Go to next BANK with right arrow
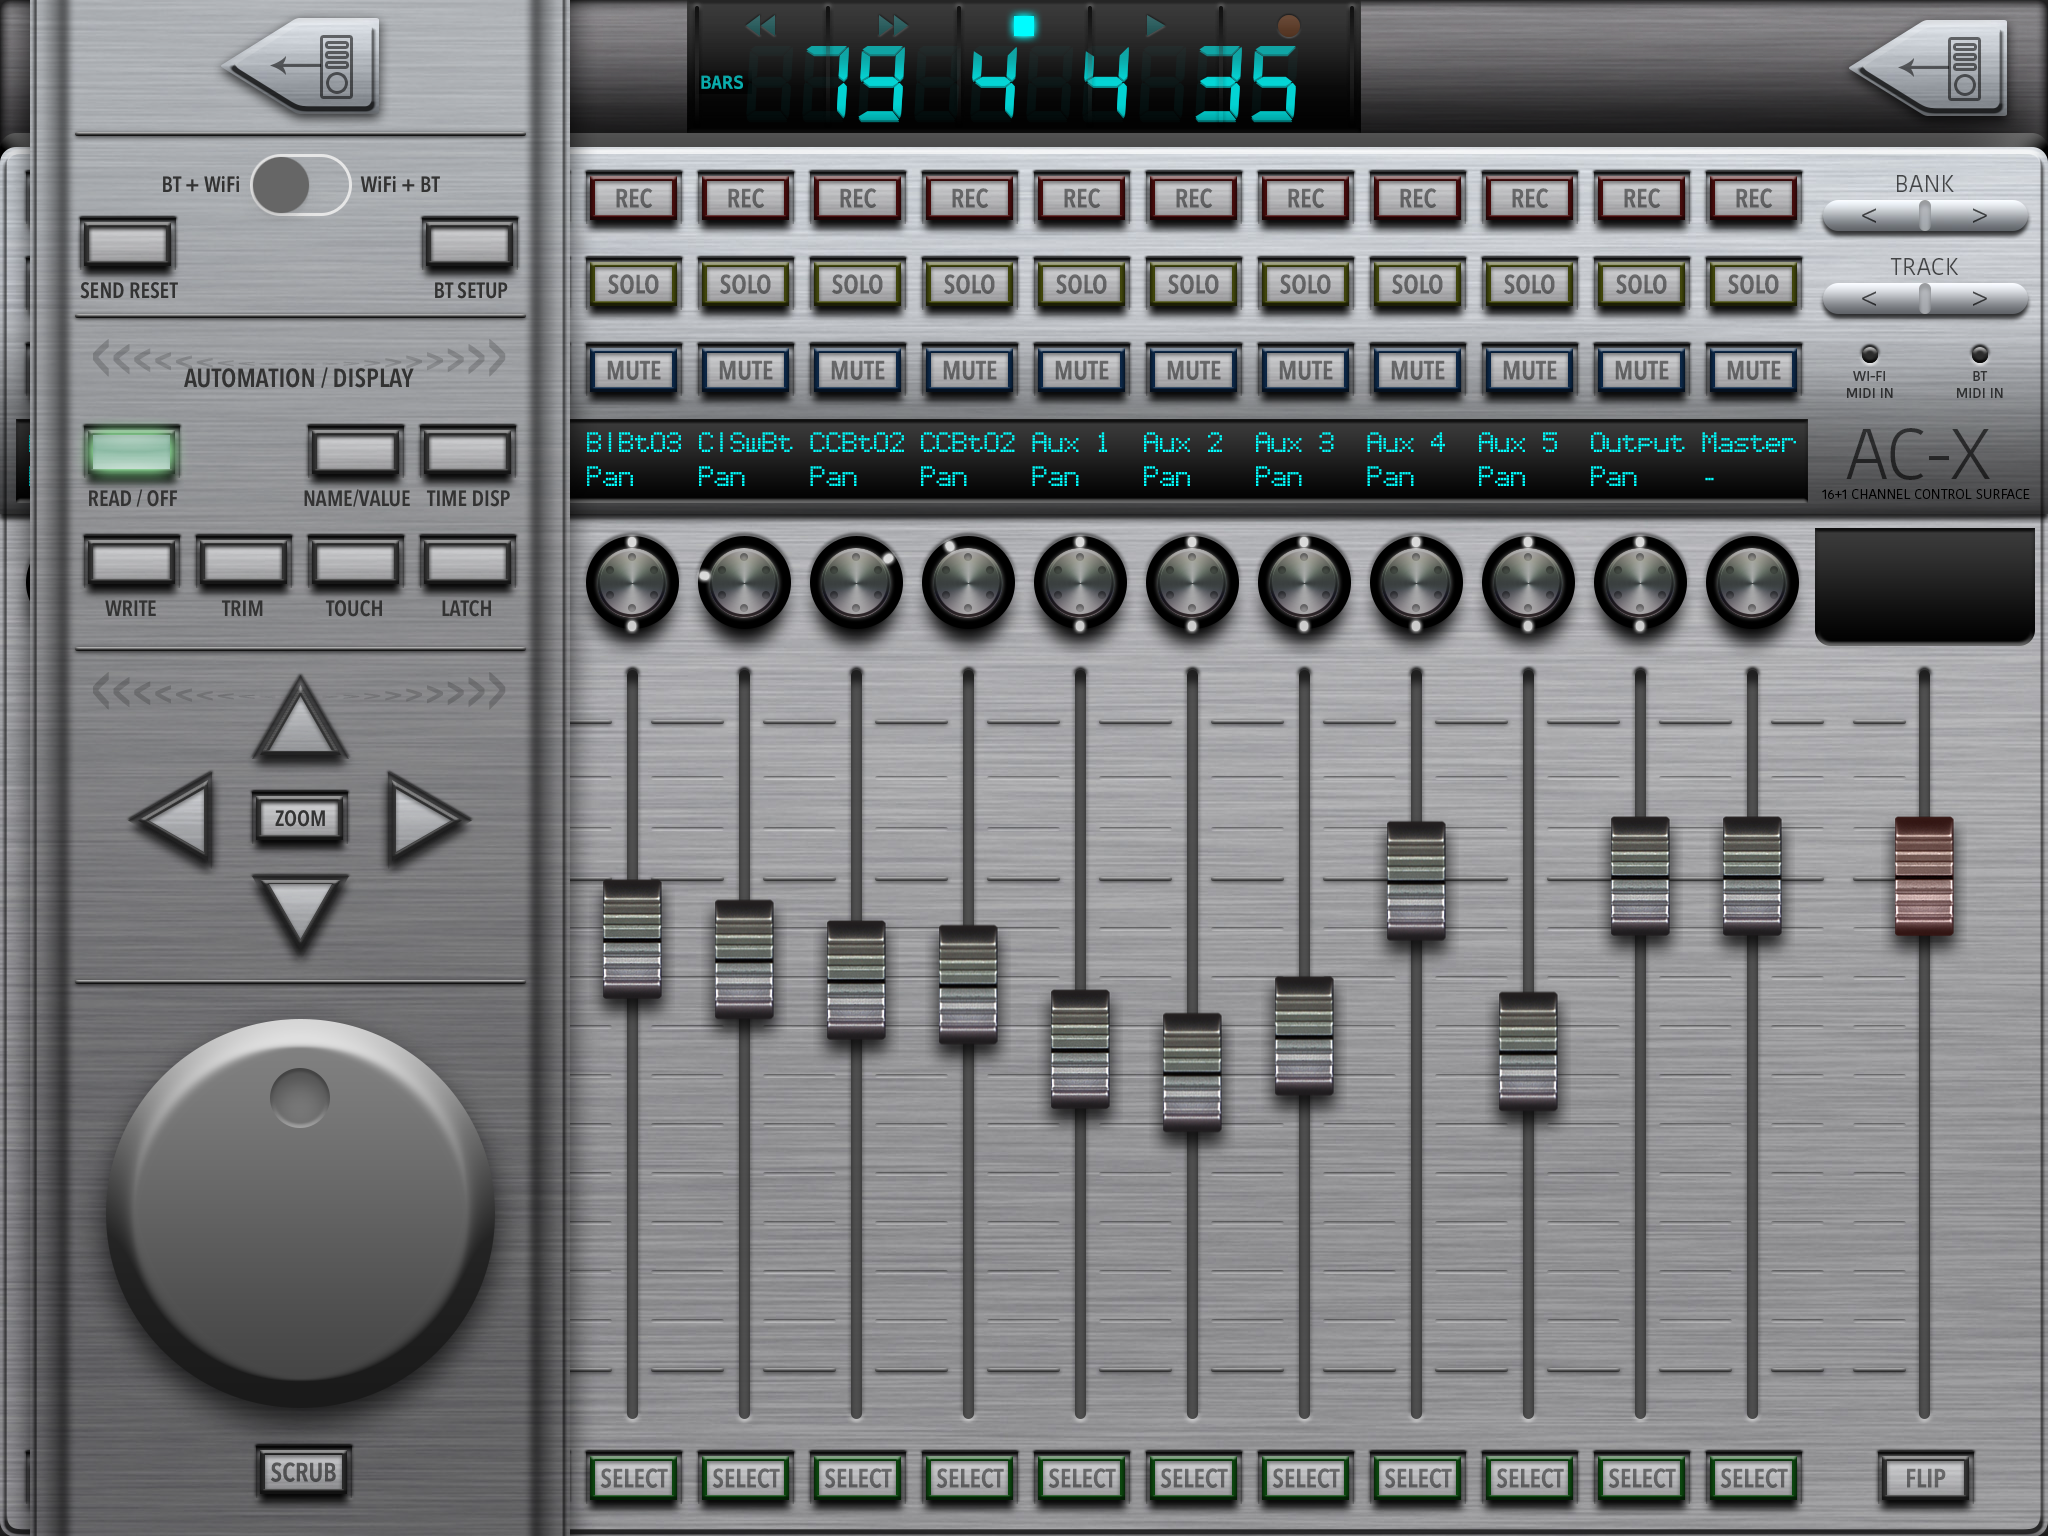2048x1536 pixels. click(x=1979, y=216)
